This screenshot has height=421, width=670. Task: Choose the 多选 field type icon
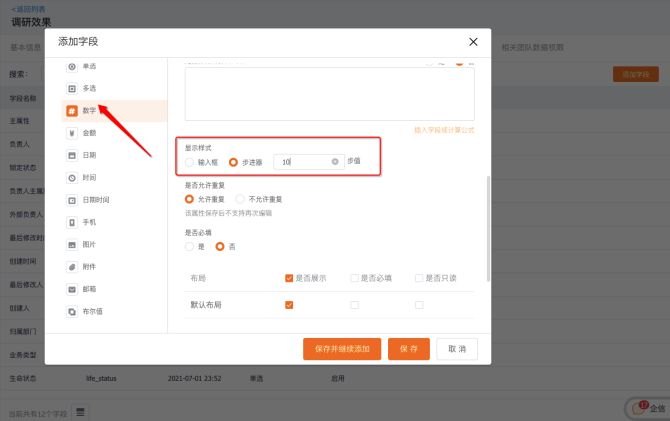pyautogui.click(x=72, y=89)
